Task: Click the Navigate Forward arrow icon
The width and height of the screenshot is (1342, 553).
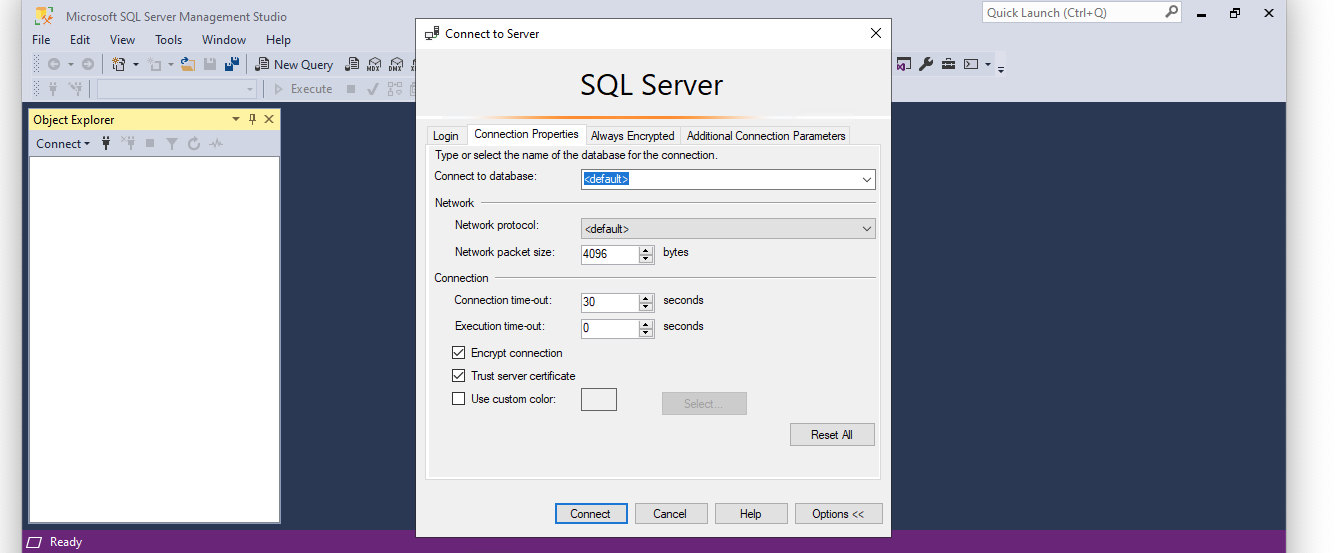Action: coord(88,64)
